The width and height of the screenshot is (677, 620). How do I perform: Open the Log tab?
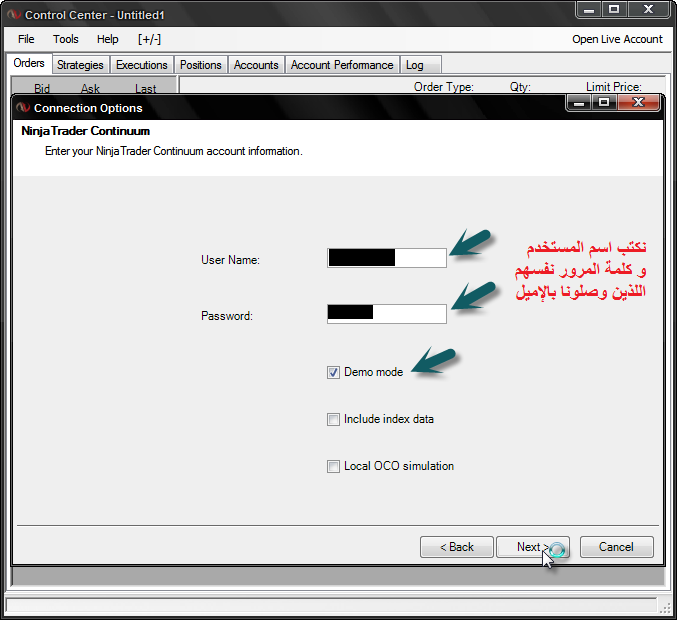click(x=421, y=65)
